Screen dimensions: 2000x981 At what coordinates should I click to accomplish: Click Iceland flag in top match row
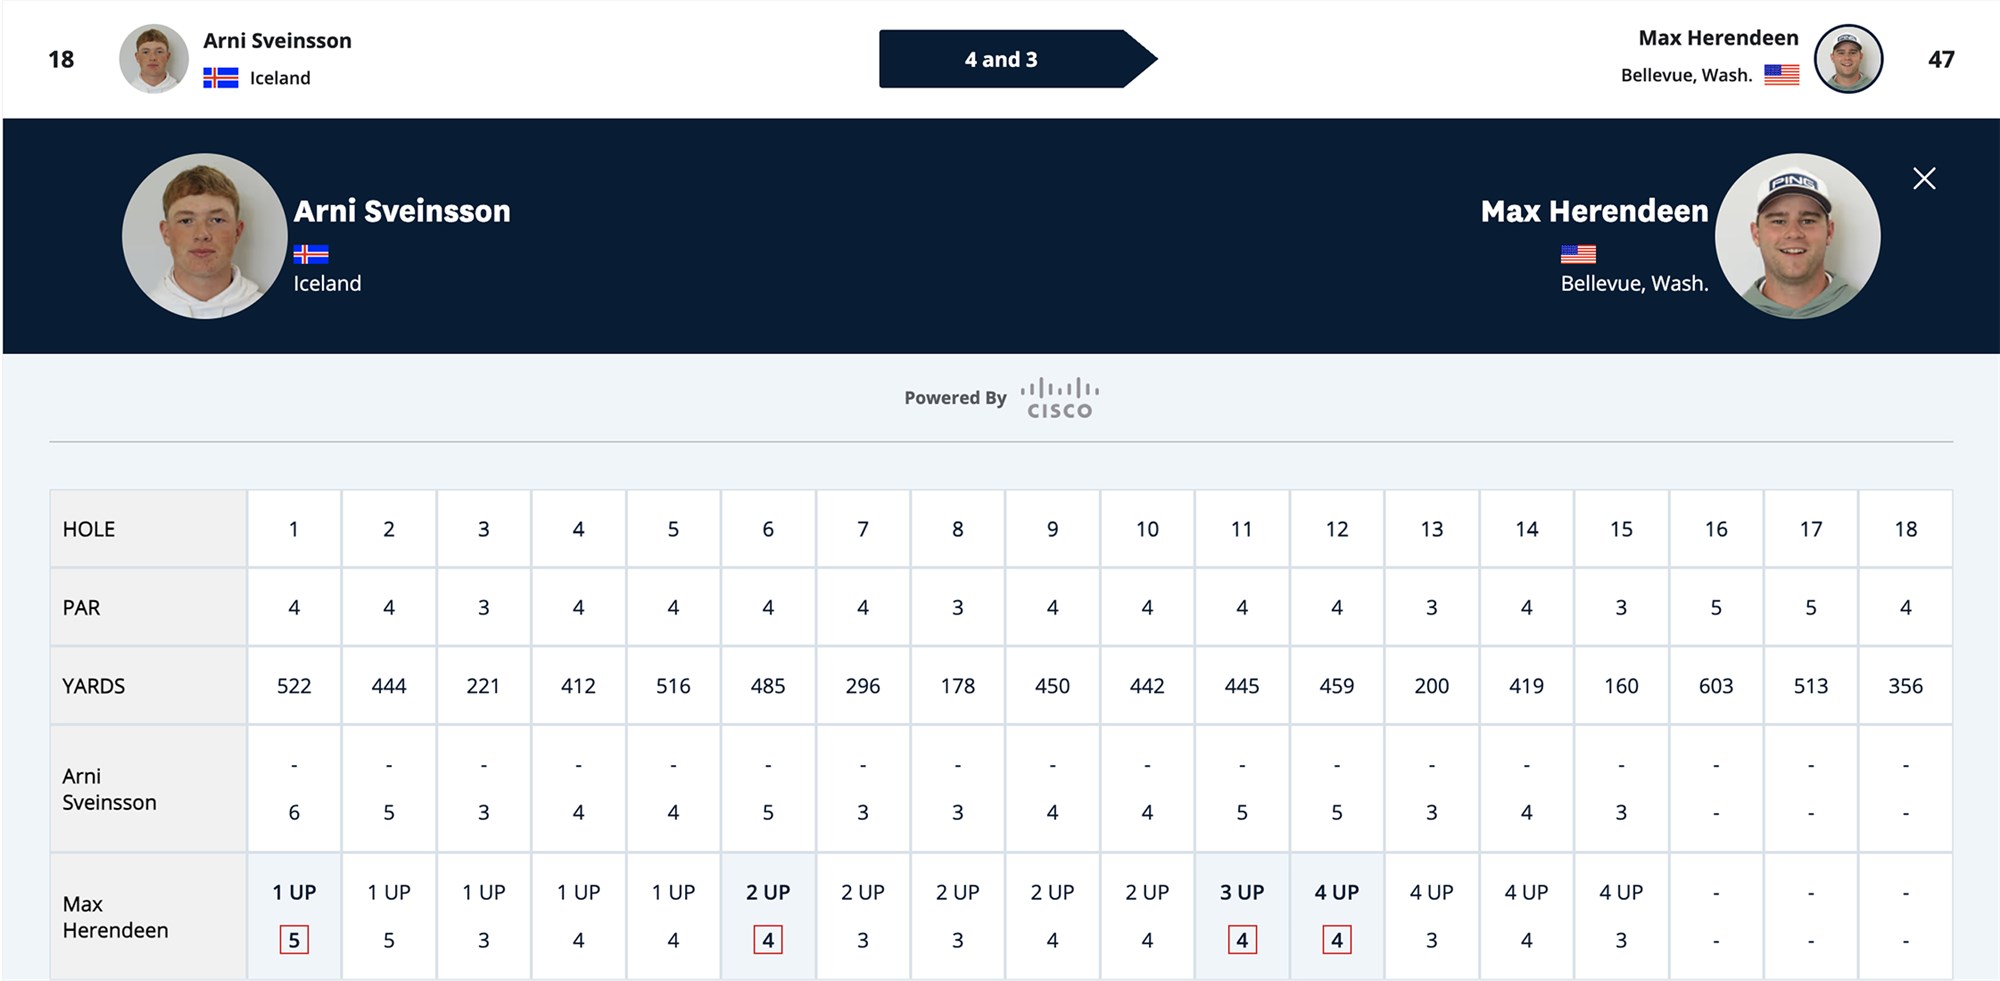tap(221, 78)
